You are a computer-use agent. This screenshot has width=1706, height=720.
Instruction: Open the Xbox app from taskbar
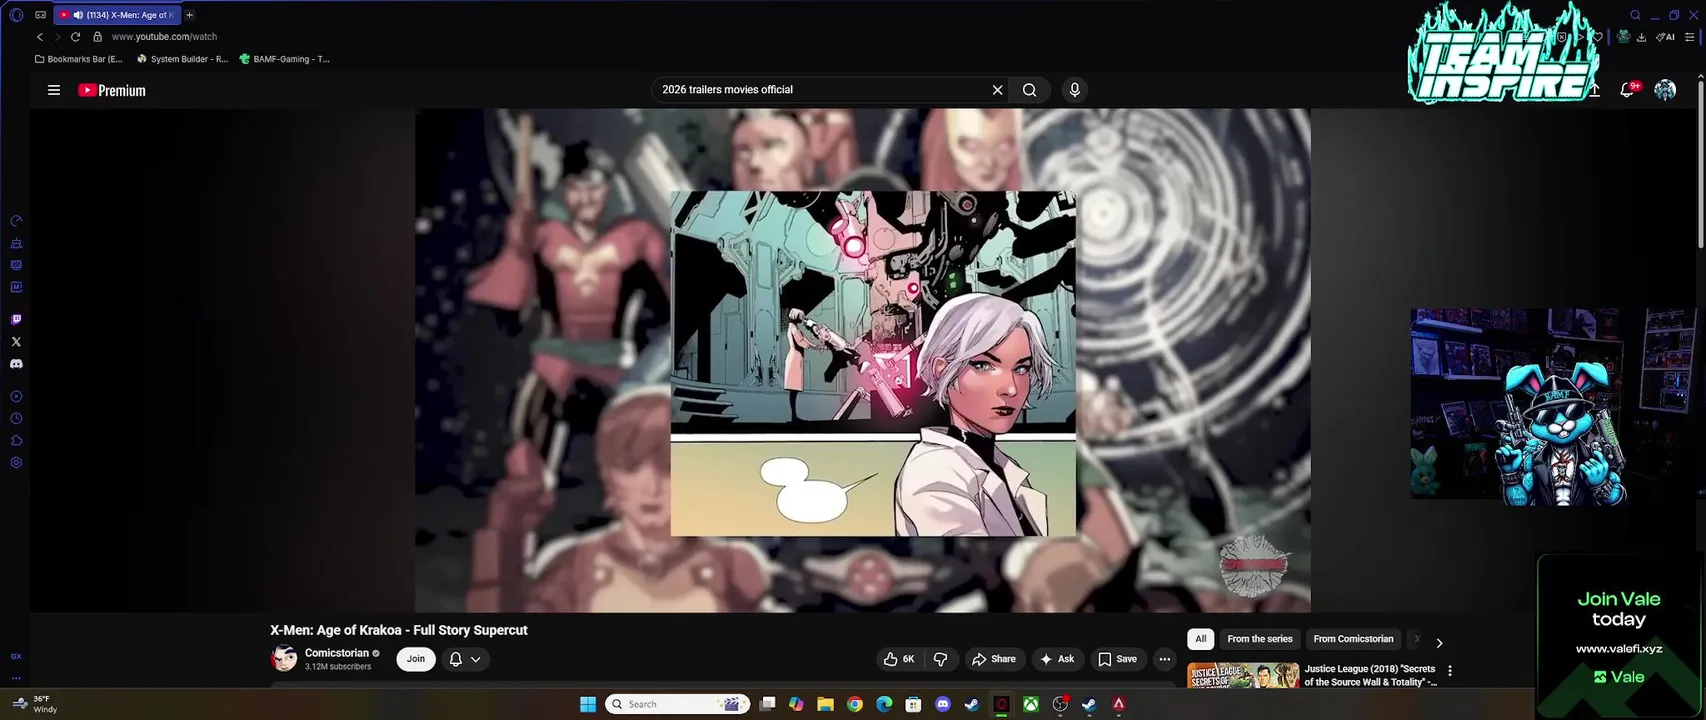(1030, 704)
